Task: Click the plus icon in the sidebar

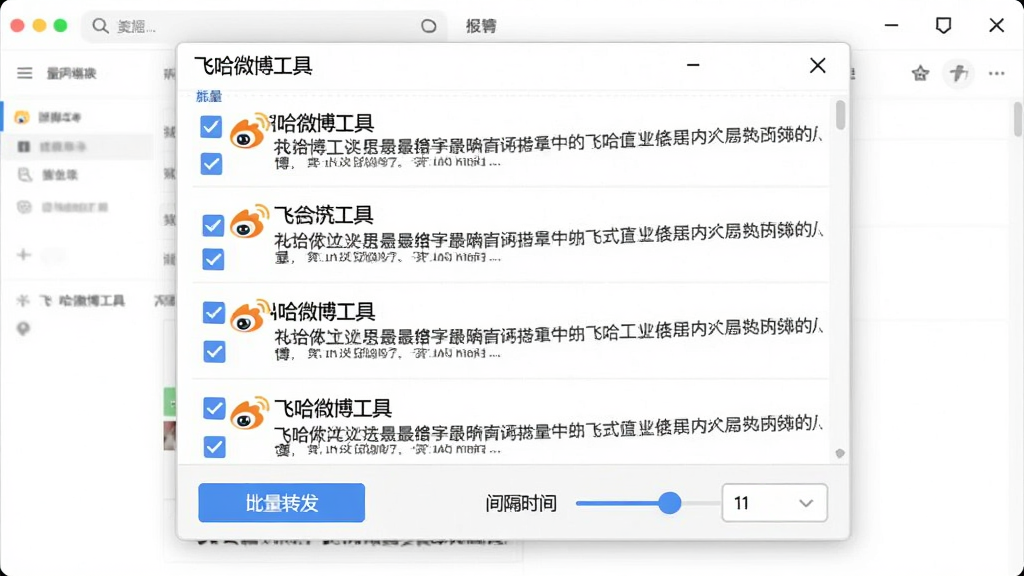Action: point(24,254)
